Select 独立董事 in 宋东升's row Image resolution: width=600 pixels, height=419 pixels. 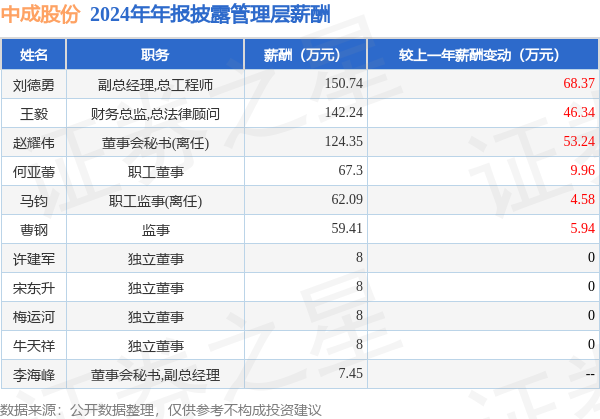[x=156, y=289]
